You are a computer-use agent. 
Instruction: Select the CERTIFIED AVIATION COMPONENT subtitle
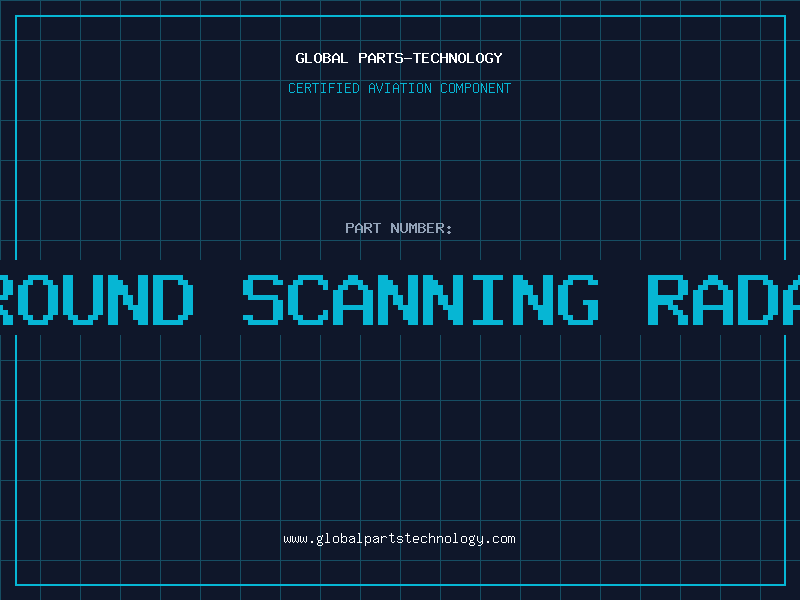coord(399,88)
